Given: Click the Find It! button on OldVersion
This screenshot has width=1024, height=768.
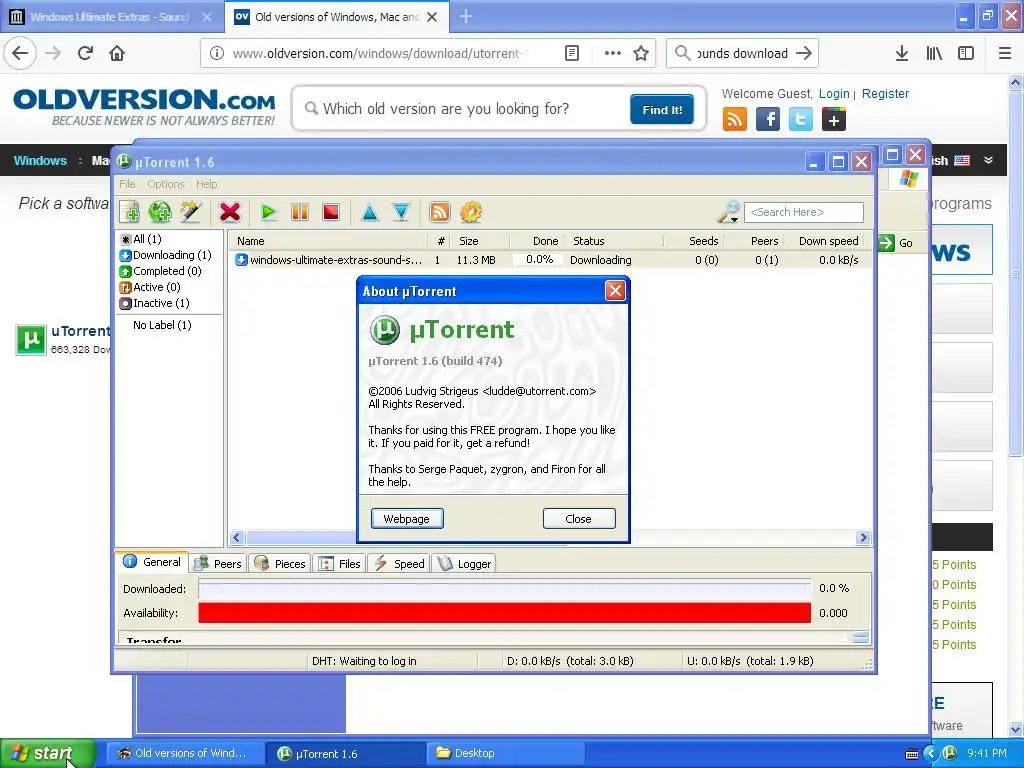Looking at the screenshot, I should point(662,109).
